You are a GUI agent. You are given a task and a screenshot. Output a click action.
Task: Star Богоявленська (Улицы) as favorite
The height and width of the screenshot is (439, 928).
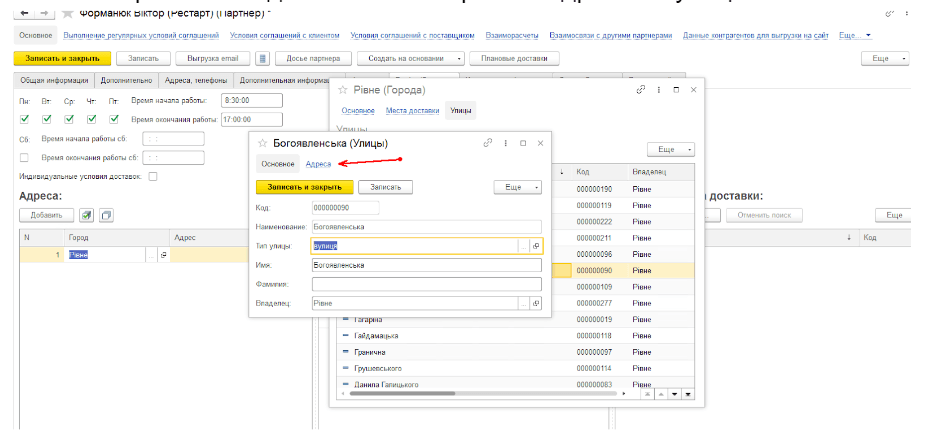tap(262, 143)
